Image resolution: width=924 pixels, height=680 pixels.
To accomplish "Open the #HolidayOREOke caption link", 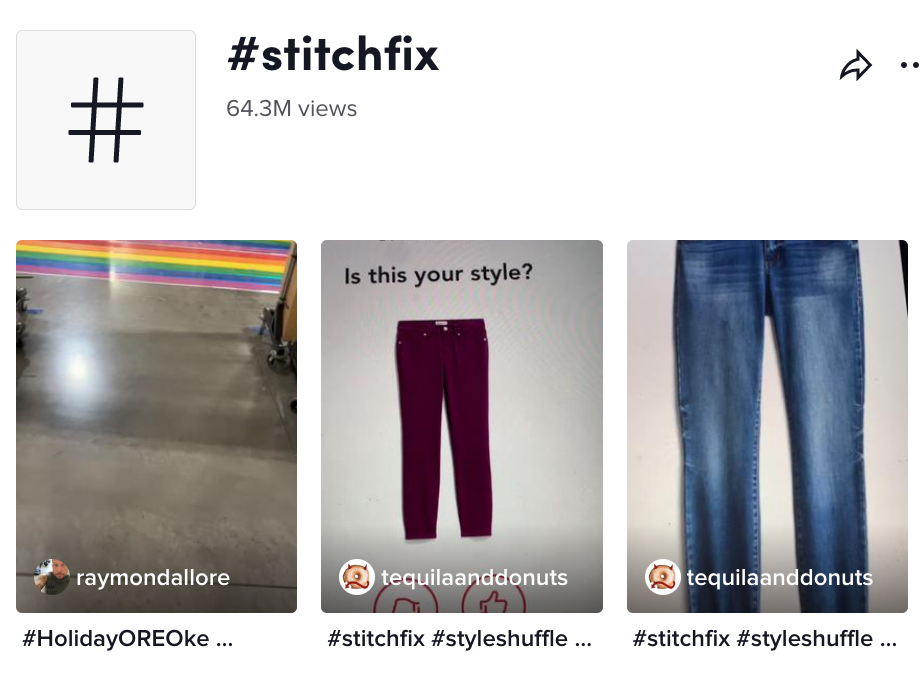I will (116, 639).
